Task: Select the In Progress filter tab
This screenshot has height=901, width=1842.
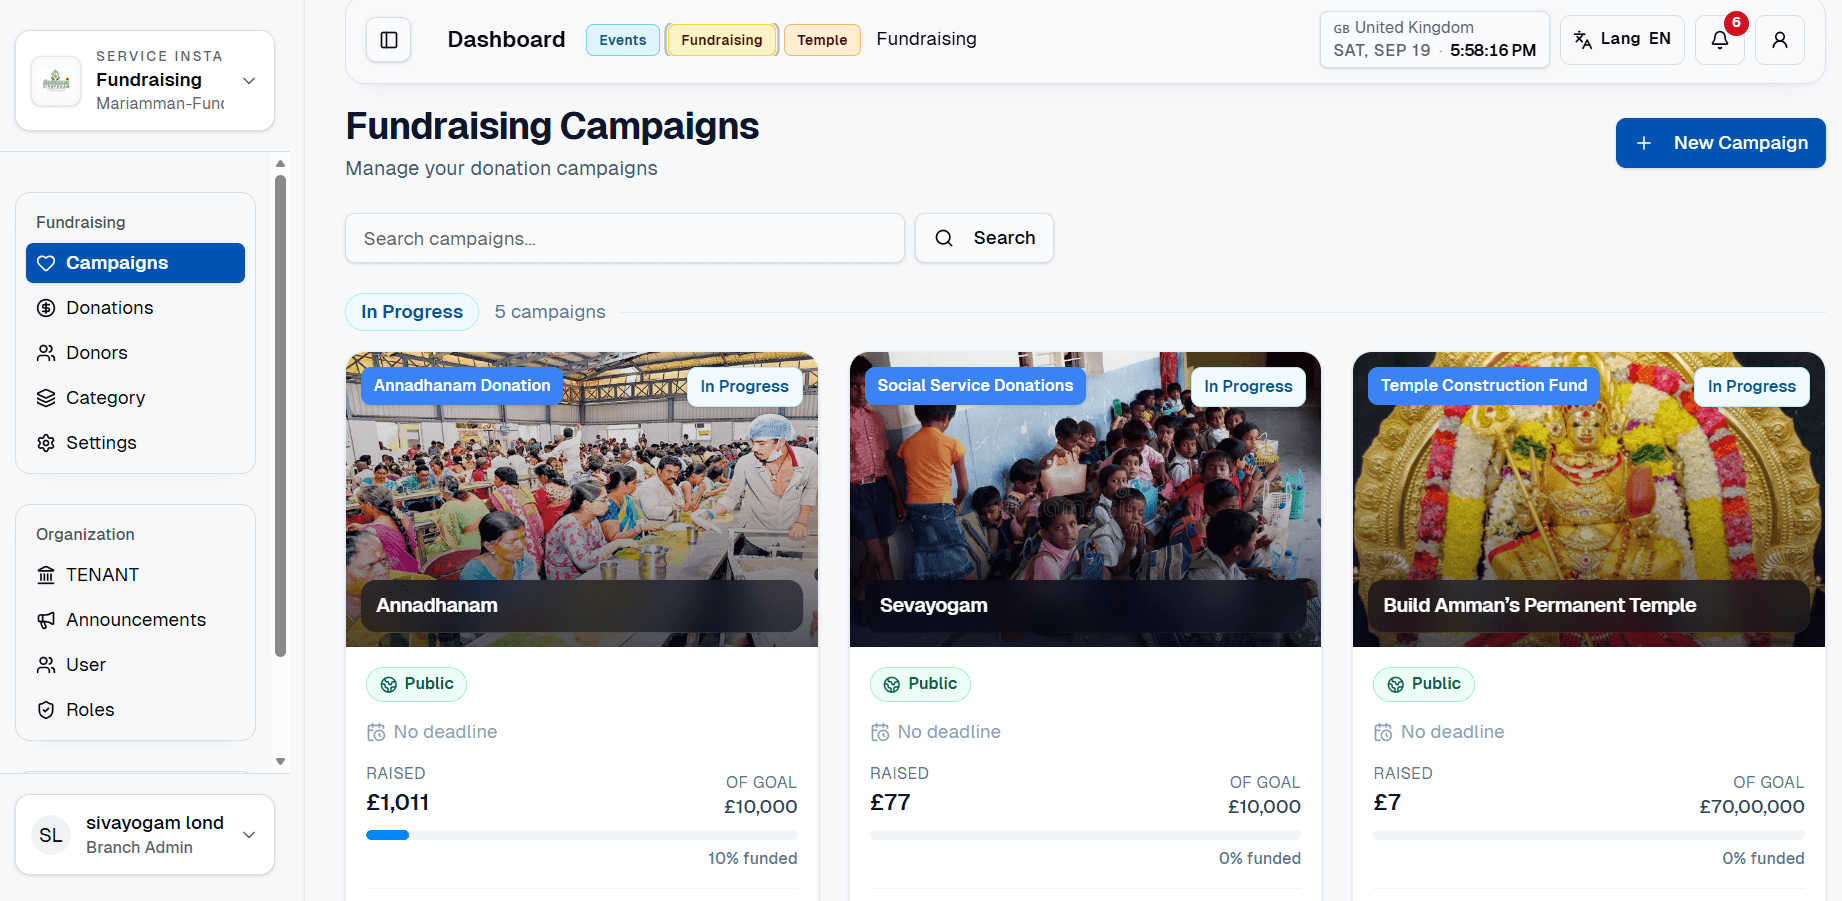Action: click(x=412, y=312)
